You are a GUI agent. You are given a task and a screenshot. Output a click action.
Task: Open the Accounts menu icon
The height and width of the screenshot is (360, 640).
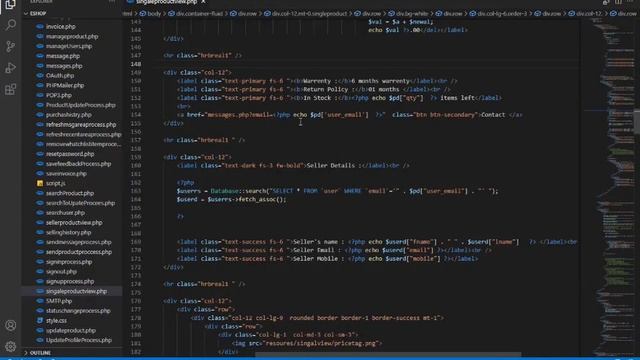pos(11,325)
